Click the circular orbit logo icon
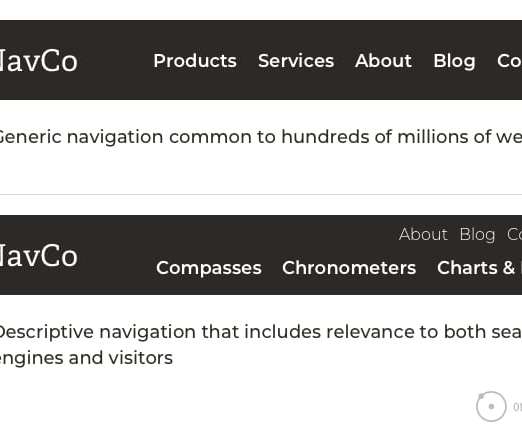Screen dimensions: 522x436 tap(491, 406)
